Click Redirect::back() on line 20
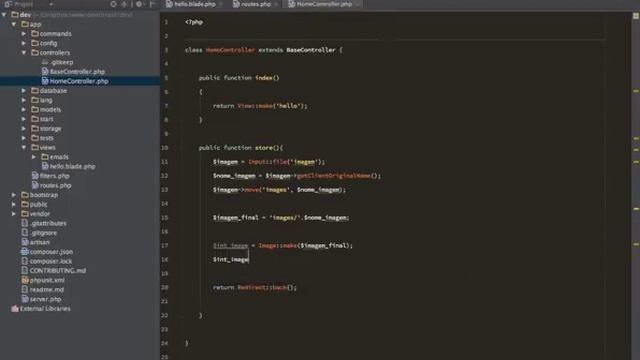The width and height of the screenshot is (640, 360). tap(267, 287)
